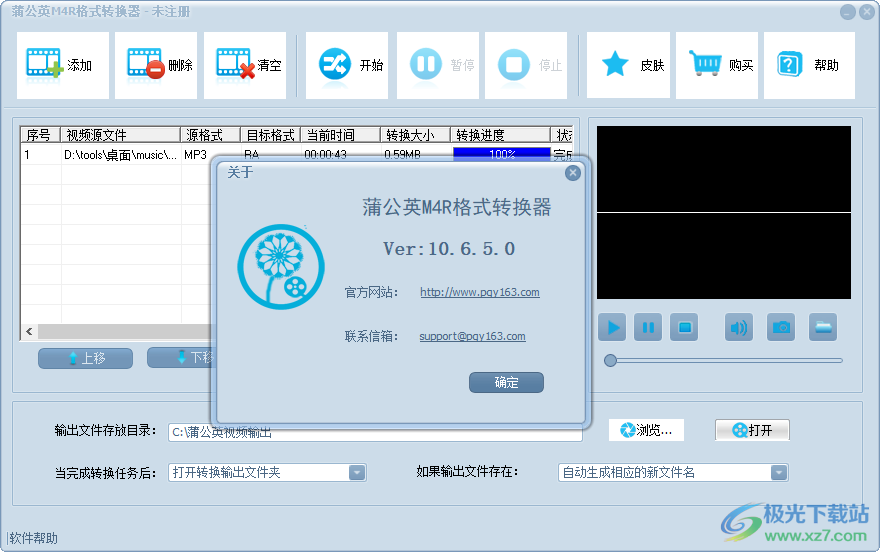This screenshot has height=552, width=880.
Task: Stop the preview player
Action: tap(684, 327)
